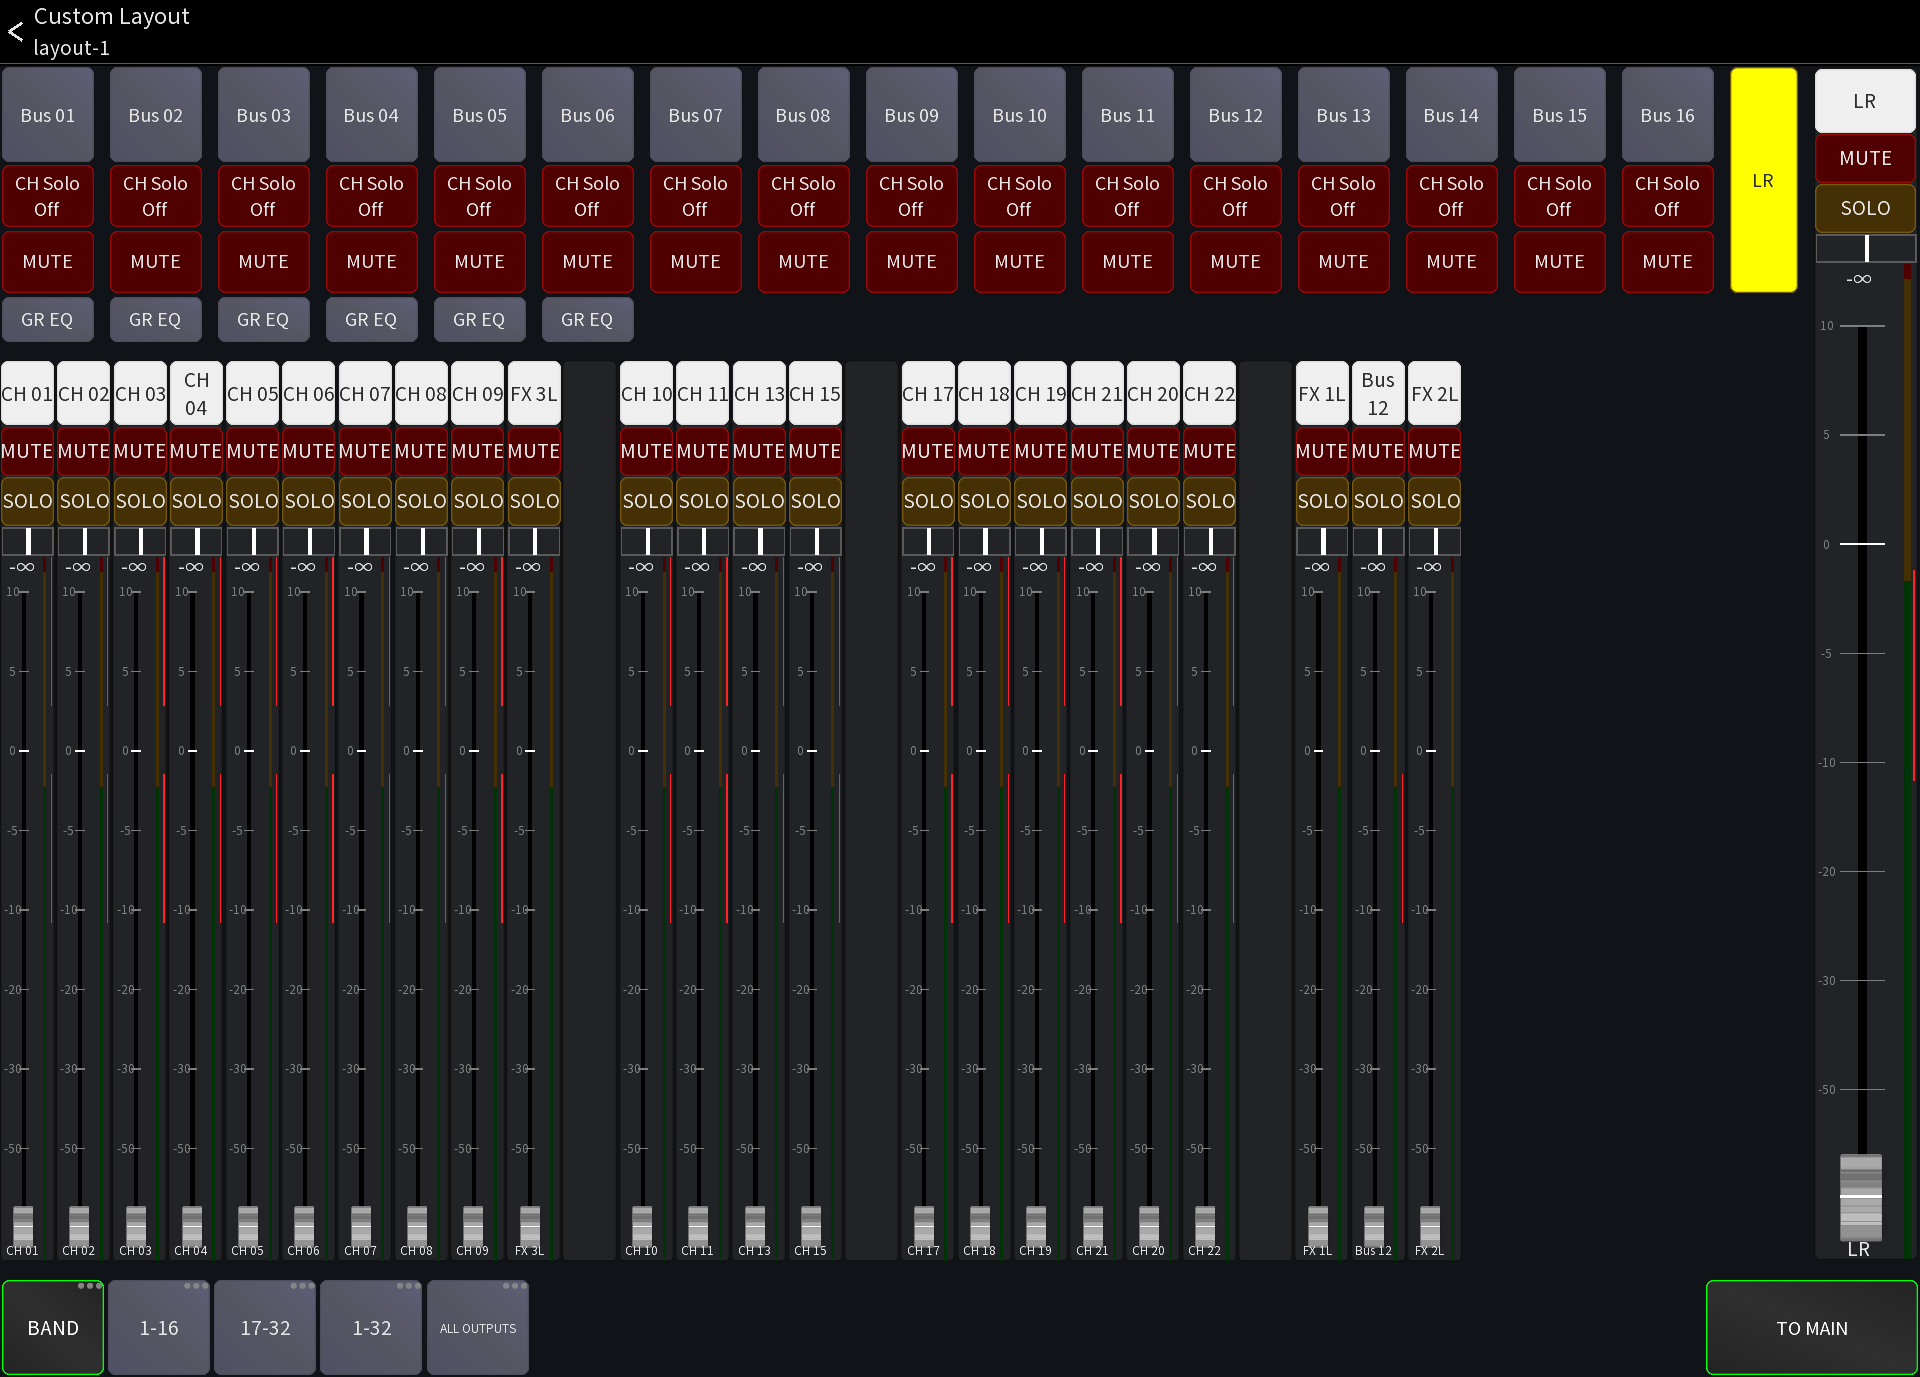Solo the LR master output
1920x1377 pixels.
[1864, 207]
